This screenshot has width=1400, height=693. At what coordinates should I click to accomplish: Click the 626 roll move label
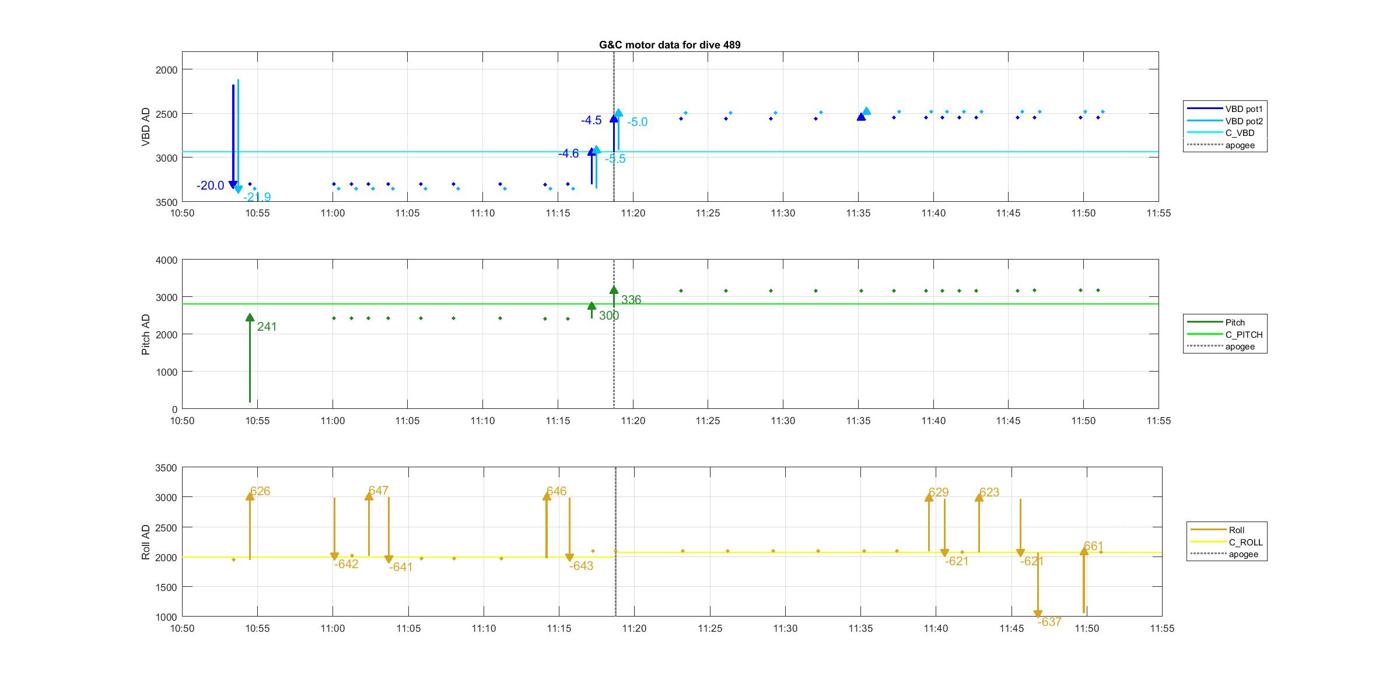point(260,491)
